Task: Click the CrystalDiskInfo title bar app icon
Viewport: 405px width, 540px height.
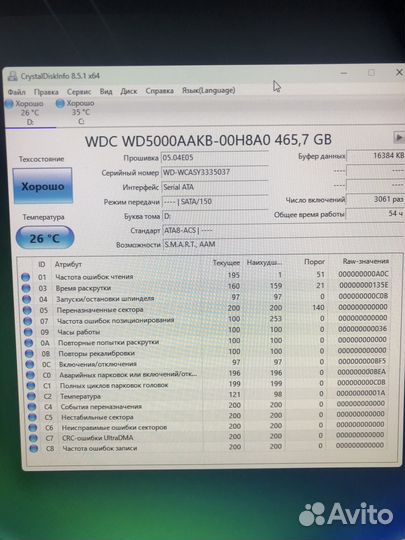Action: point(12,76)
